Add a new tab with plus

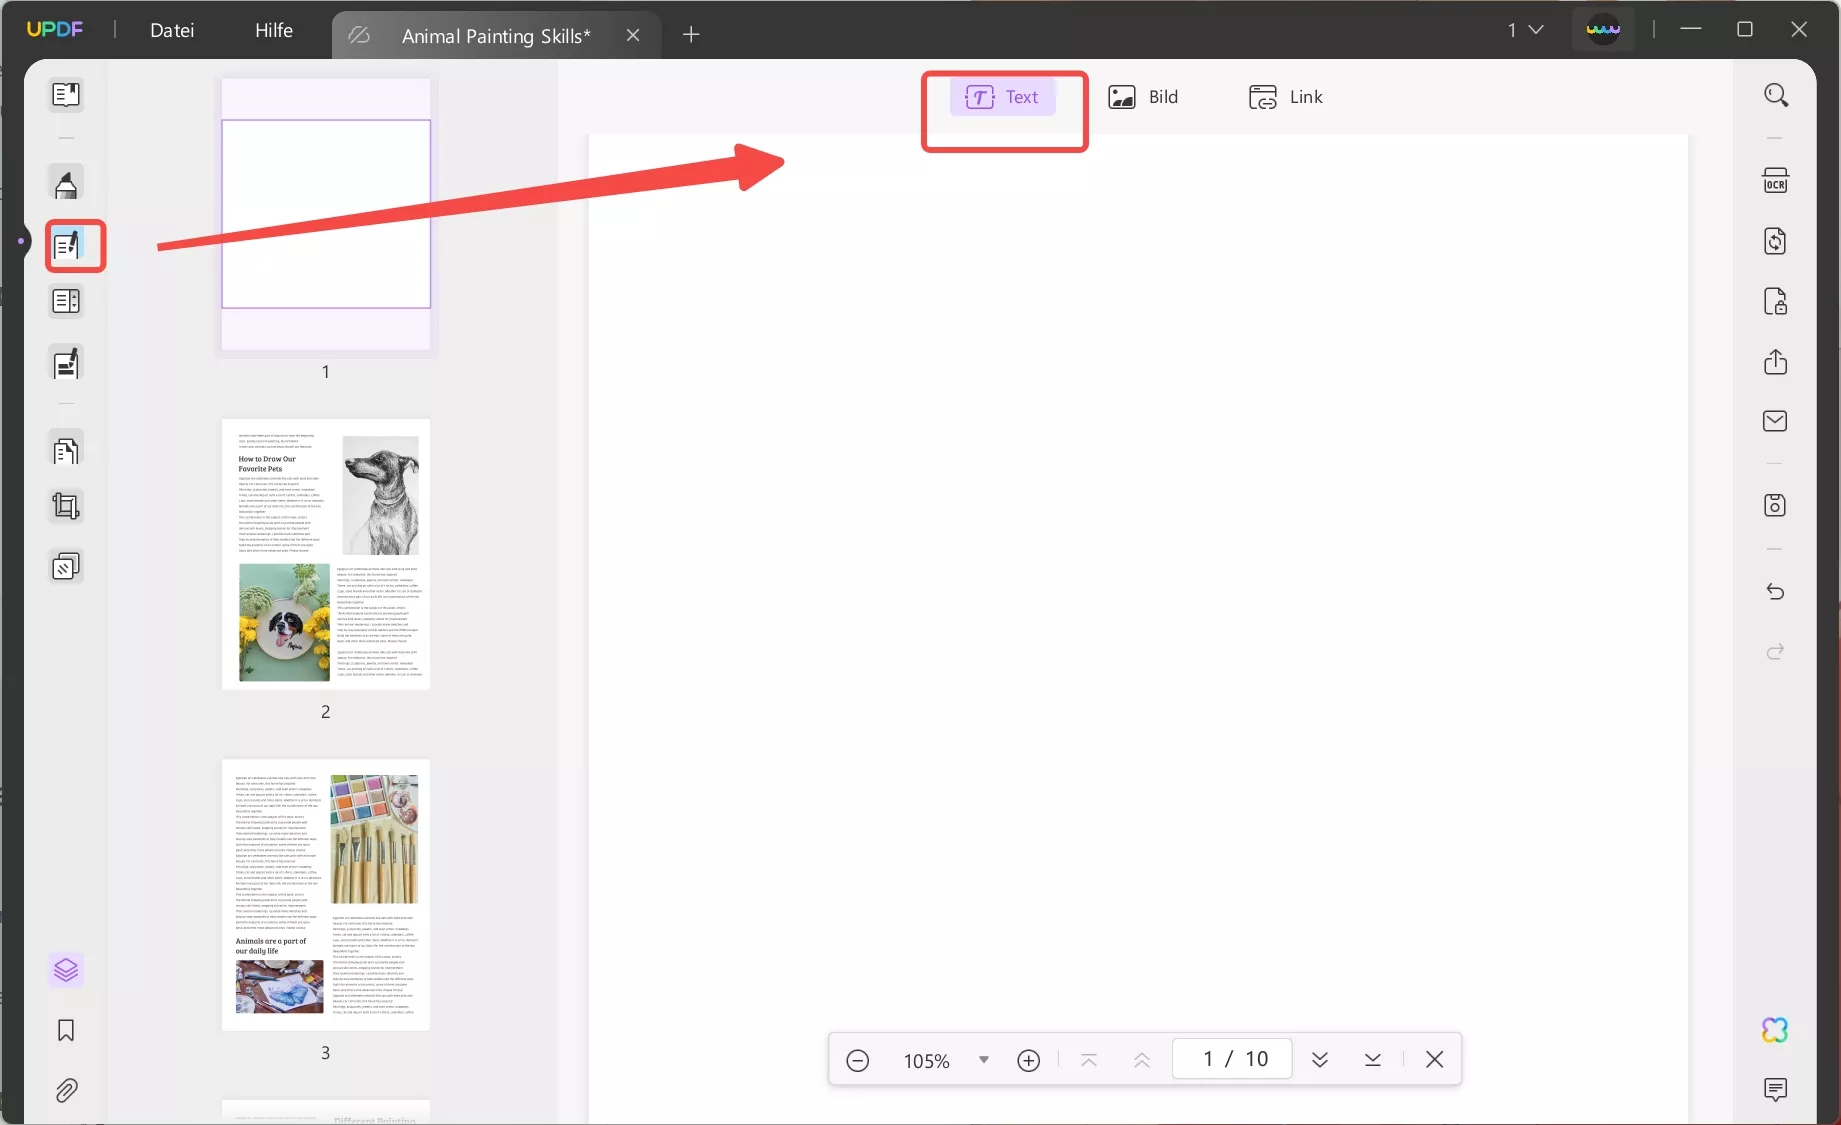[691, 35]
